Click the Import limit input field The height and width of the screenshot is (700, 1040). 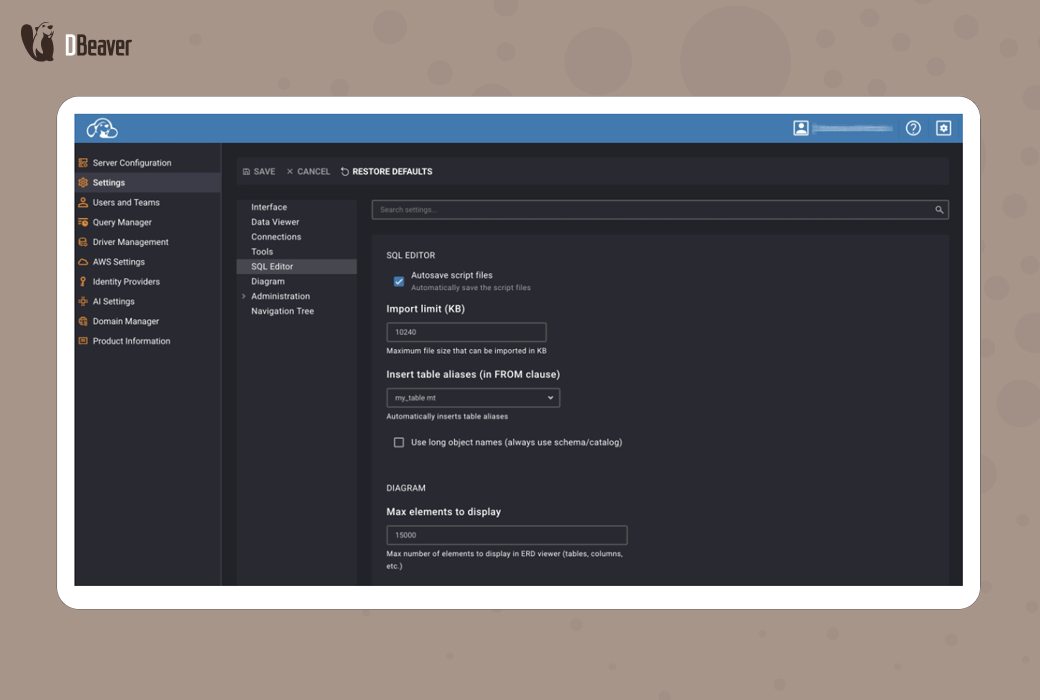[x=466, y=332]
